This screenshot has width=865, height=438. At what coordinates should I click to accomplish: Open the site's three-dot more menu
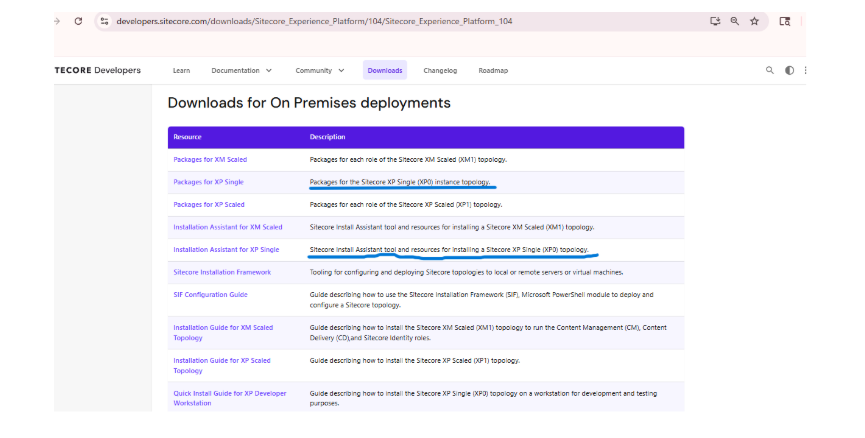[x=805, y=70]
